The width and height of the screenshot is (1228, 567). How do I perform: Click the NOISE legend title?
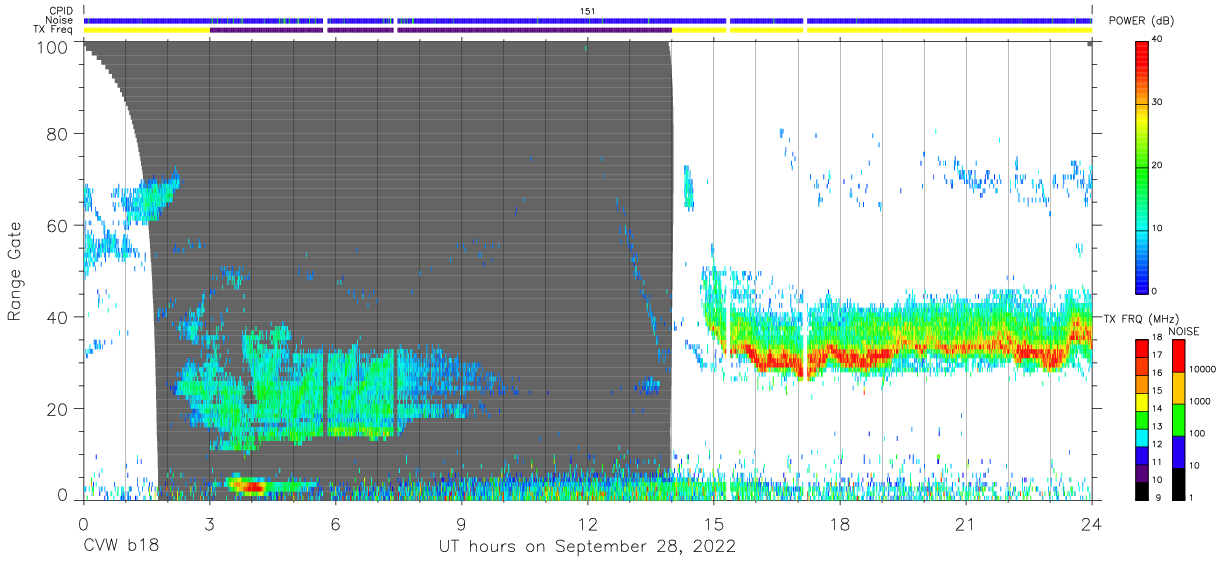(x=1185, y=331)
